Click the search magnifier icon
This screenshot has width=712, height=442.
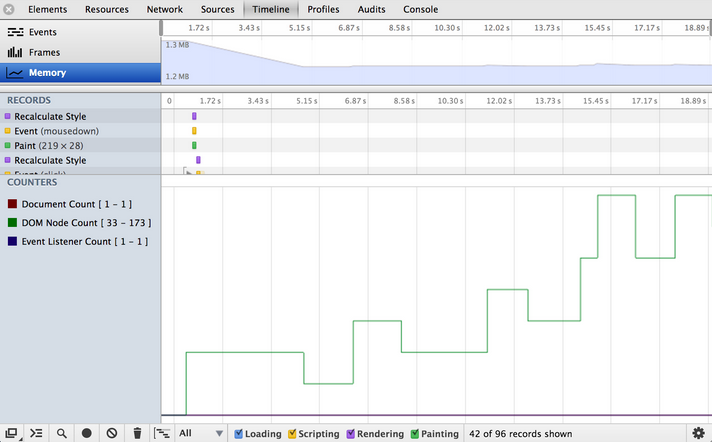[x=62, y=433]
